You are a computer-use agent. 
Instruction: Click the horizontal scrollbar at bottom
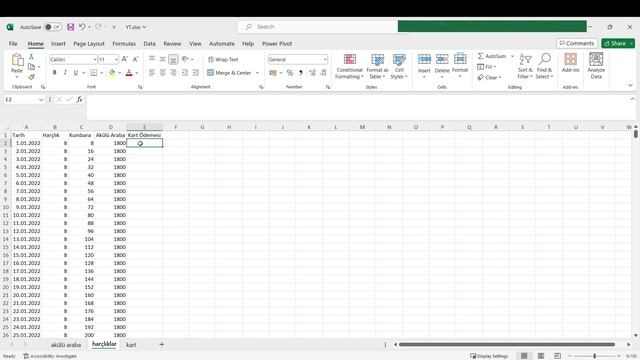[507, 344]
